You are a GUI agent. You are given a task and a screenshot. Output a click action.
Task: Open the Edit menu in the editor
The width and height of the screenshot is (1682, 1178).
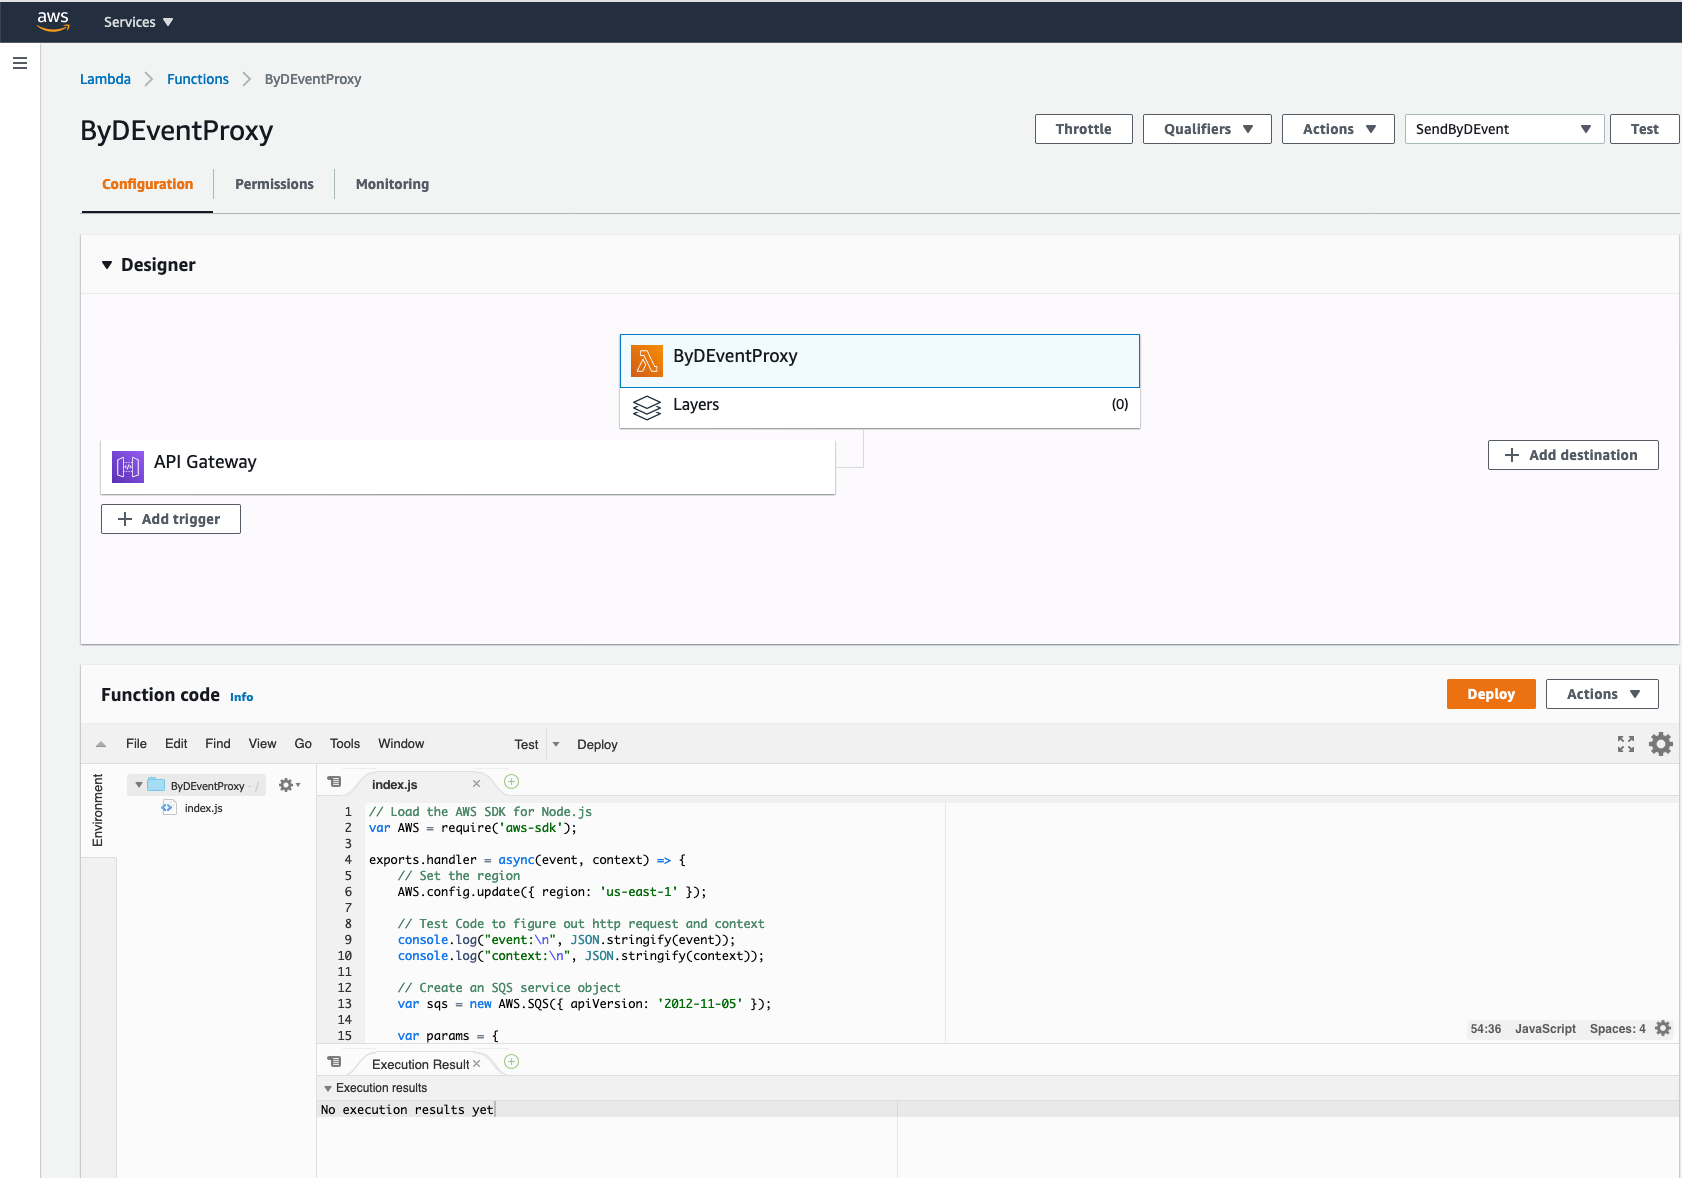click(176, 744)
